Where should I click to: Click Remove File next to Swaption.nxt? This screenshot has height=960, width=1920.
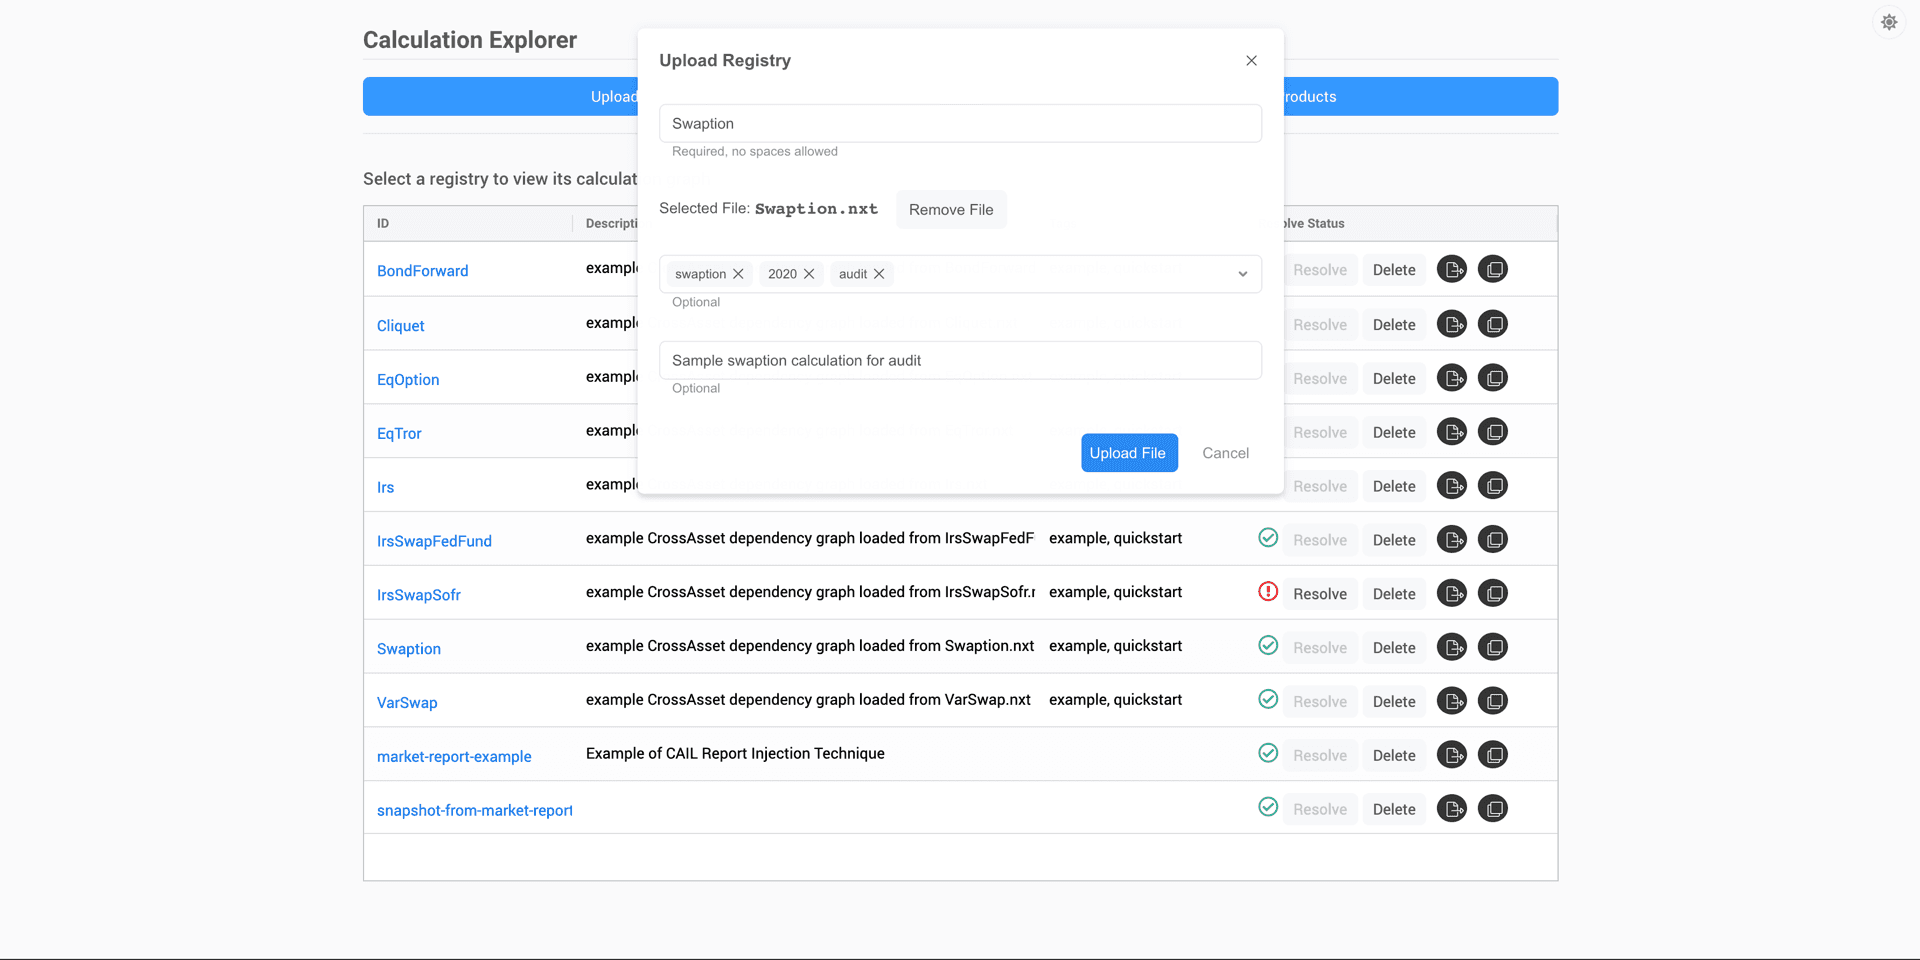click(950, 209)
